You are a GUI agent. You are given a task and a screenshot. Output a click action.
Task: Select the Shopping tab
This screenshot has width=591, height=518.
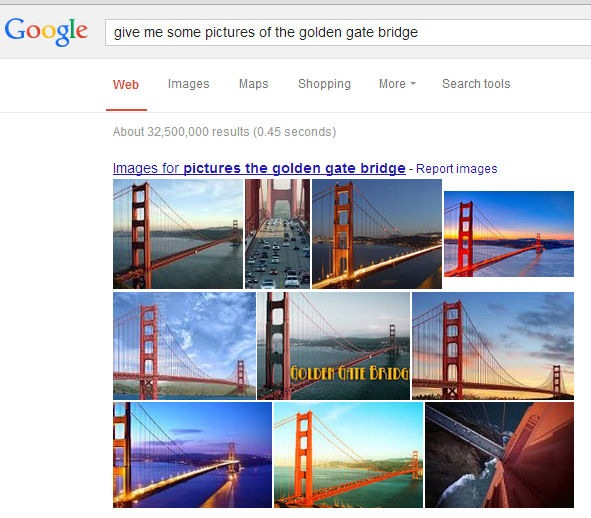tap(324, 84)
